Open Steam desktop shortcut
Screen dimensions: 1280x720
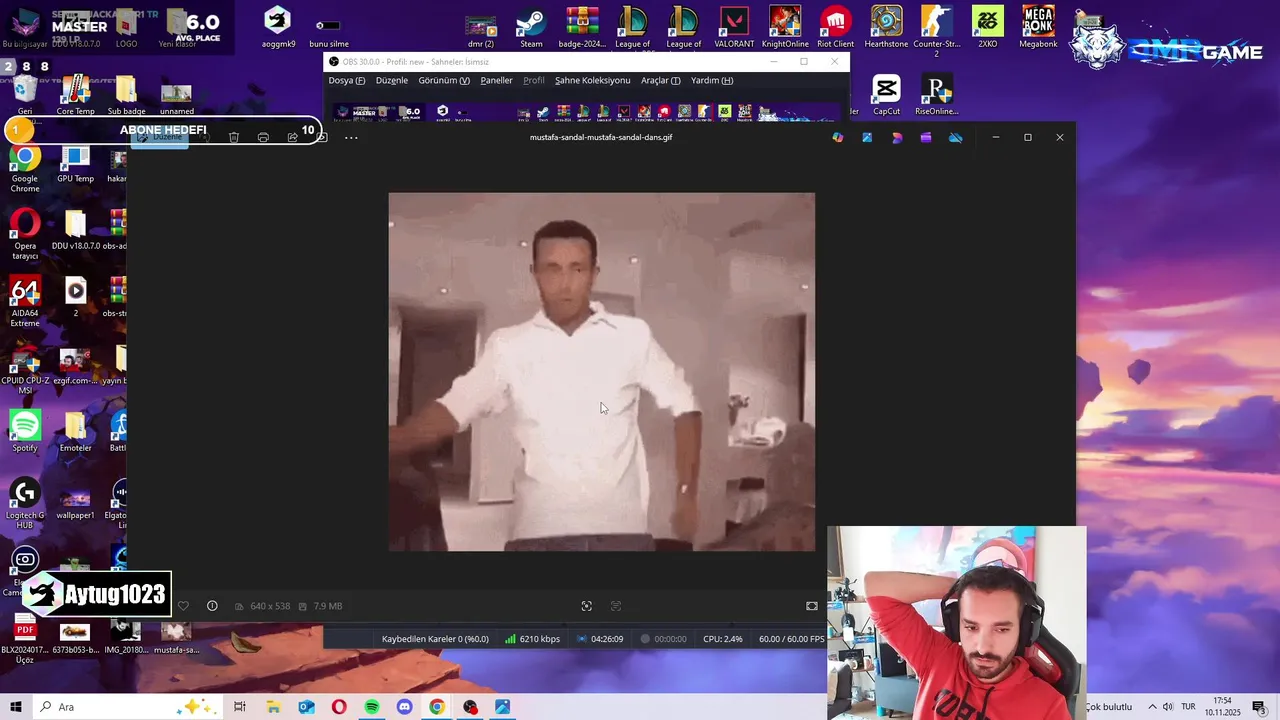coord(531,27)
